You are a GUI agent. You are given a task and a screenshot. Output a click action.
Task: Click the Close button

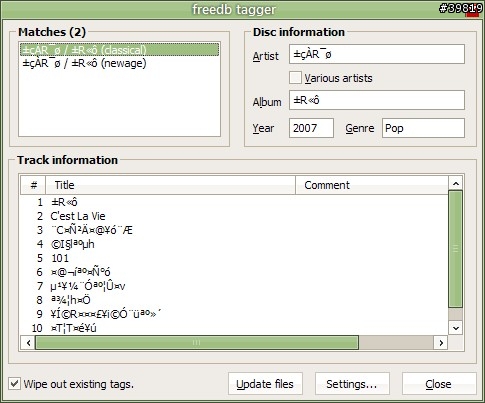click(439, 384)
